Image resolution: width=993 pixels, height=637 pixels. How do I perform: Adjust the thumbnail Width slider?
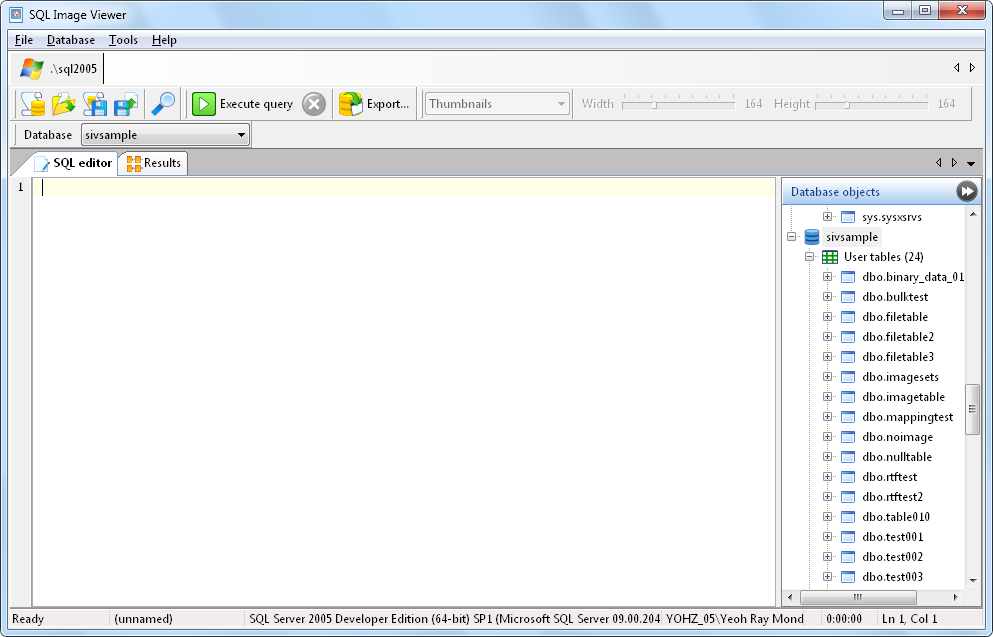coord(653,104)
